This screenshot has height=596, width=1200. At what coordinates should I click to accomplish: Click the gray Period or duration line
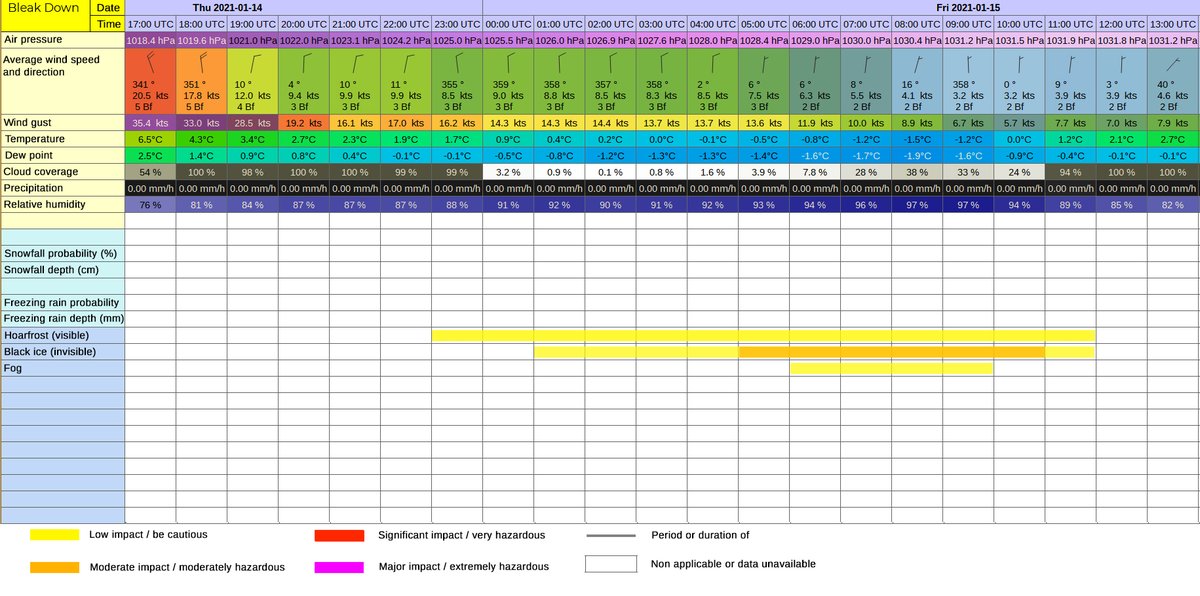point(611,536)
